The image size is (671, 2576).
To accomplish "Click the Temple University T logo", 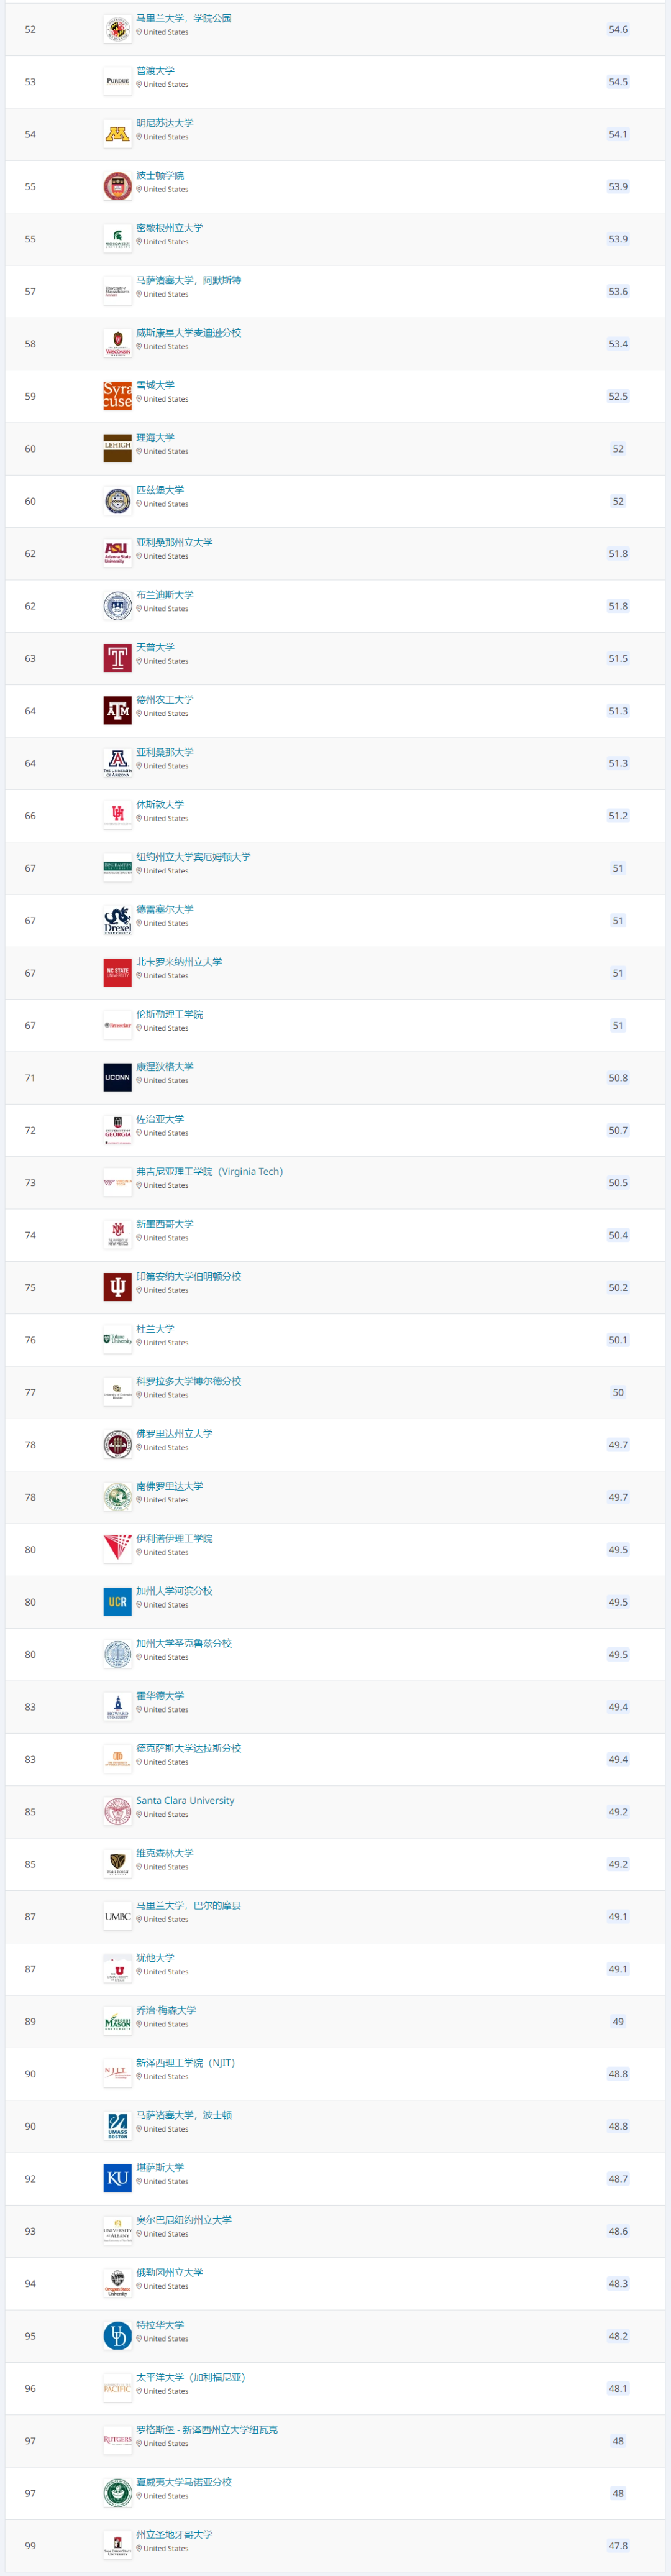I will click(x=117, y=658).
